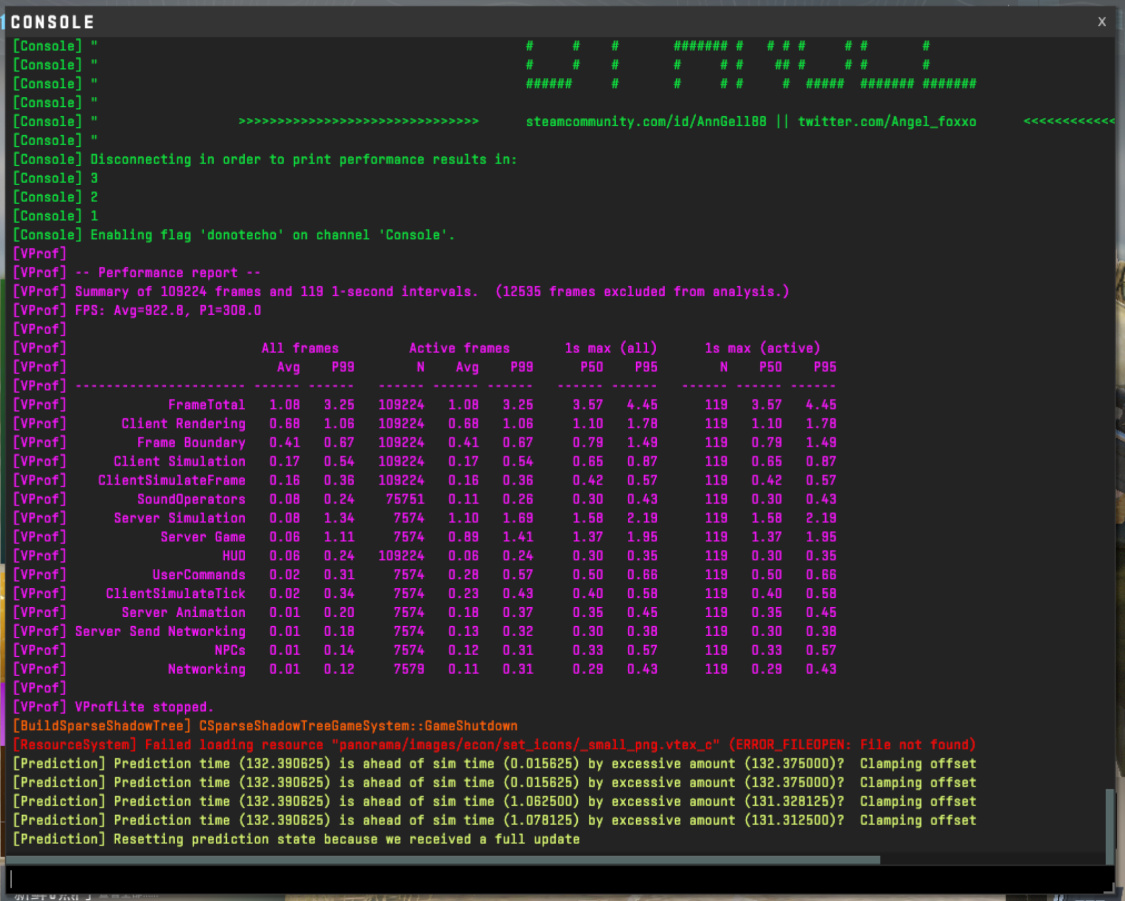Close the console with the X icon

[x=1101, y=22]
